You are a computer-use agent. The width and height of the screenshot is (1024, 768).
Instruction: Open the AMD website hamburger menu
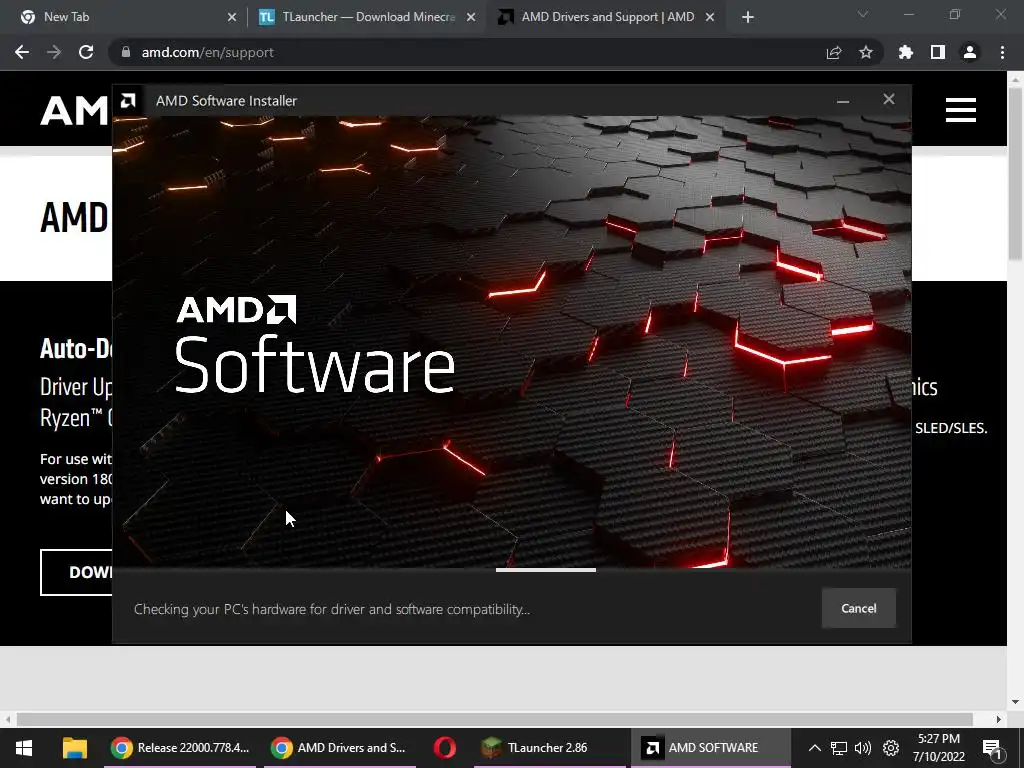point(961,110)
